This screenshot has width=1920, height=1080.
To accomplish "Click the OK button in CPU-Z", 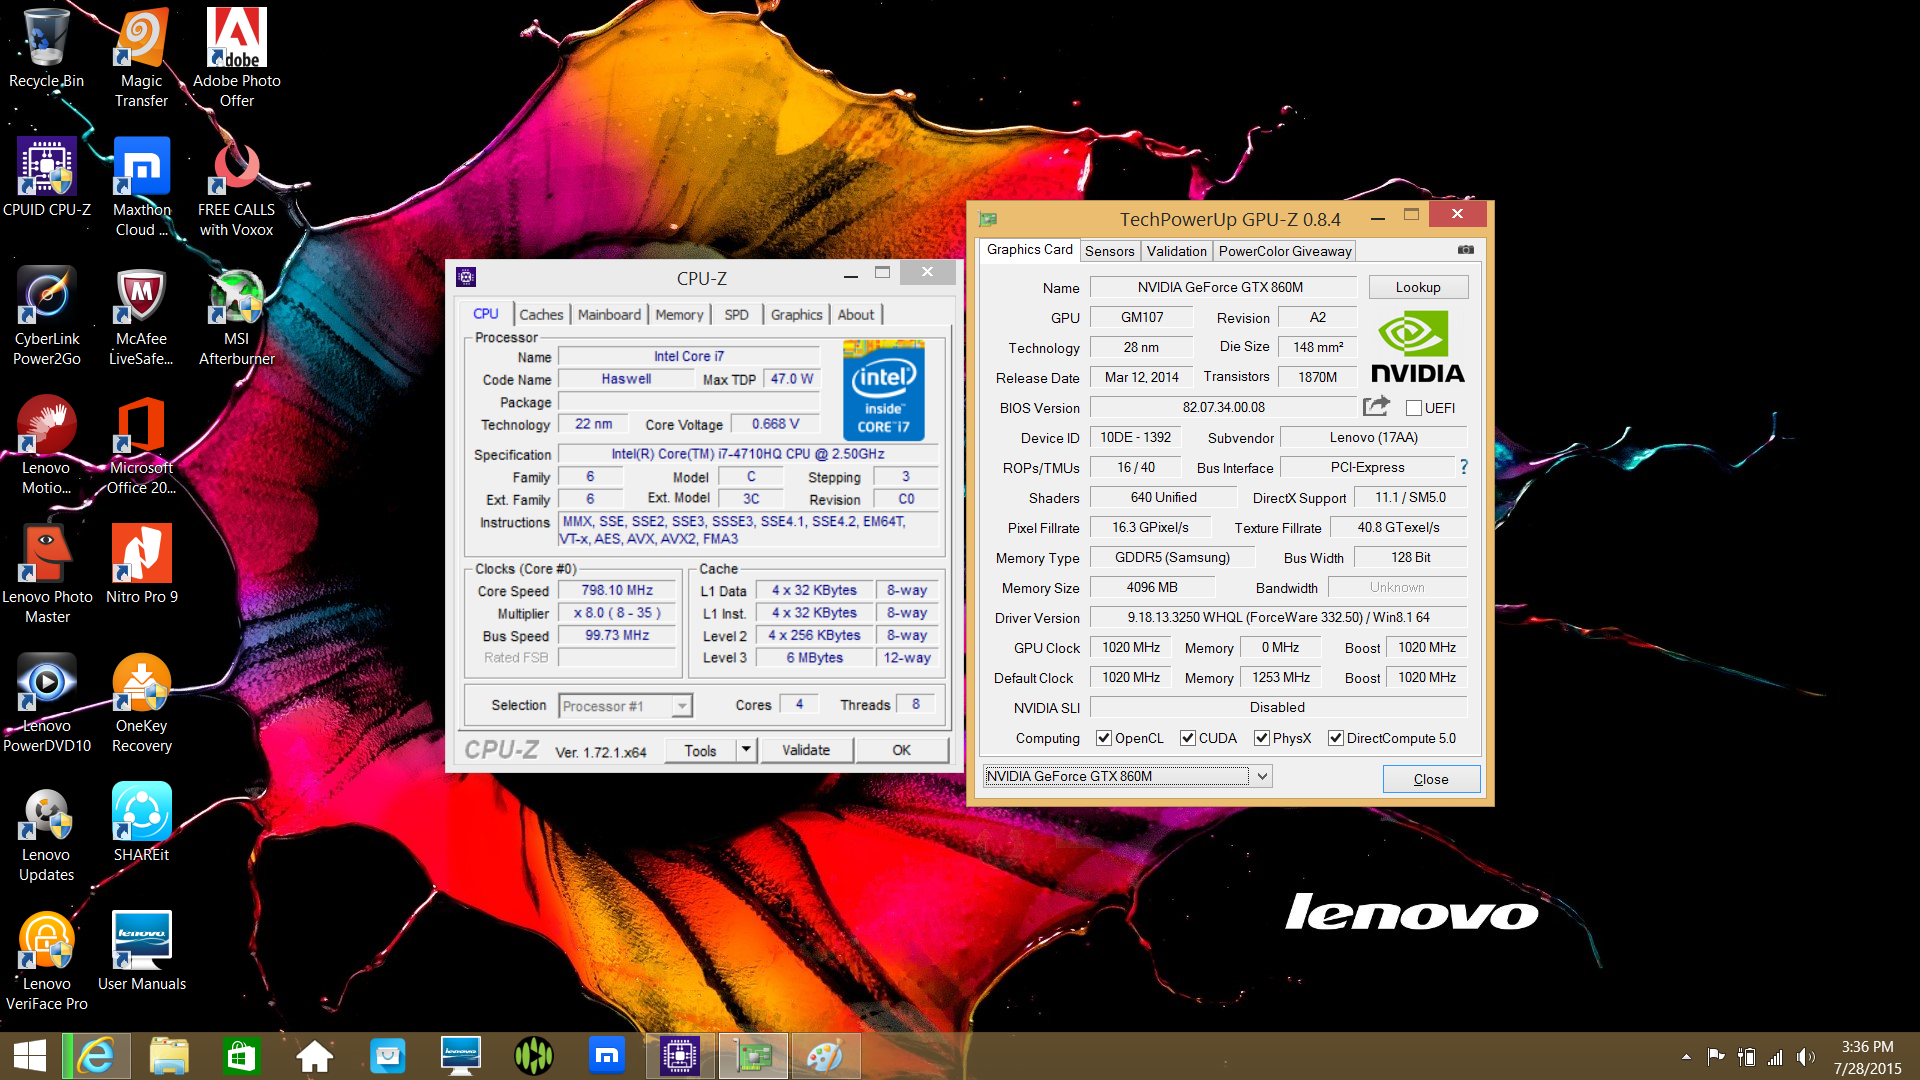I will click(x=901, y=750).
